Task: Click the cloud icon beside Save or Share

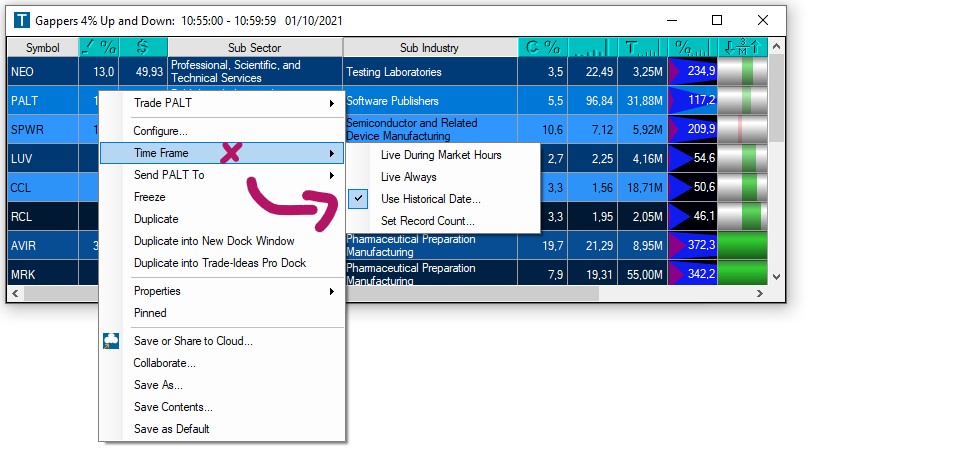Action: click(111, 341)
